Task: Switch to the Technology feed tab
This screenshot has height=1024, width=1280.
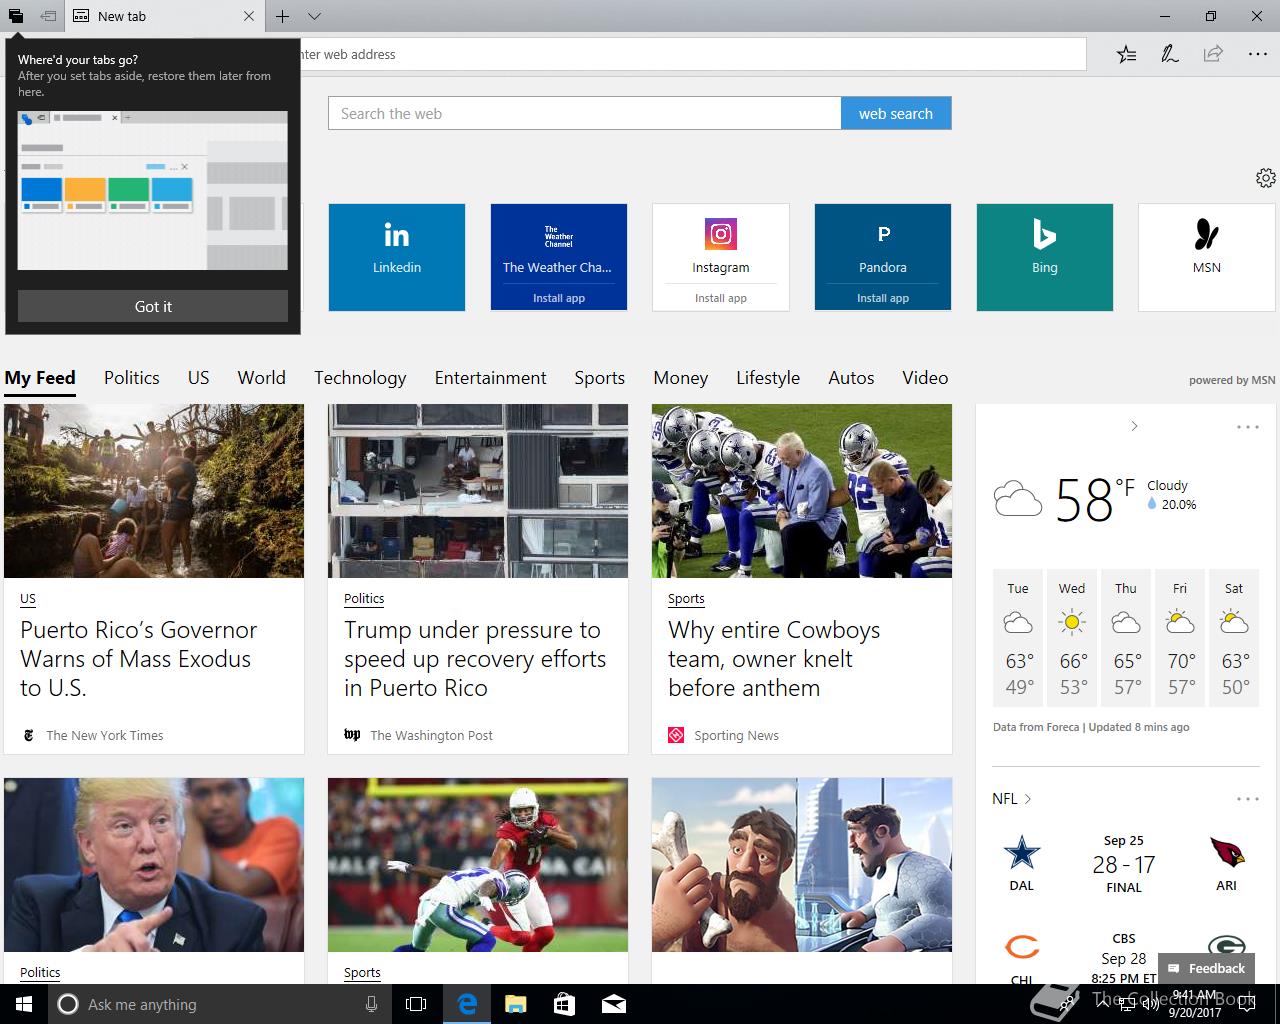Action: [360, 378]
